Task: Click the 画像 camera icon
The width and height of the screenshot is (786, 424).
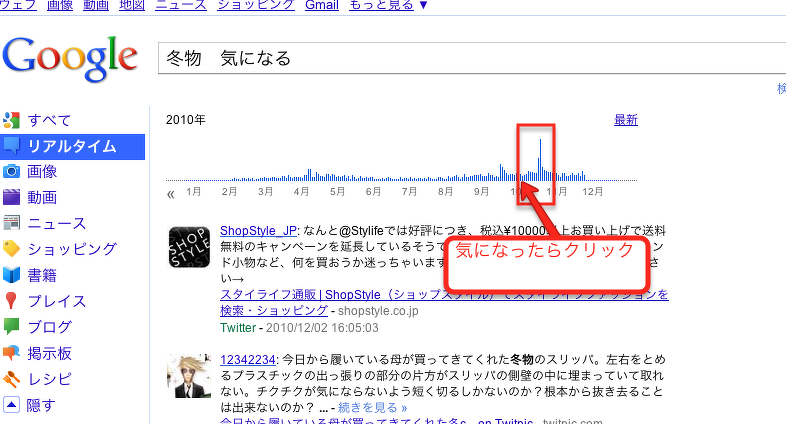Action: pyautogui.click(x=11, y=171)
